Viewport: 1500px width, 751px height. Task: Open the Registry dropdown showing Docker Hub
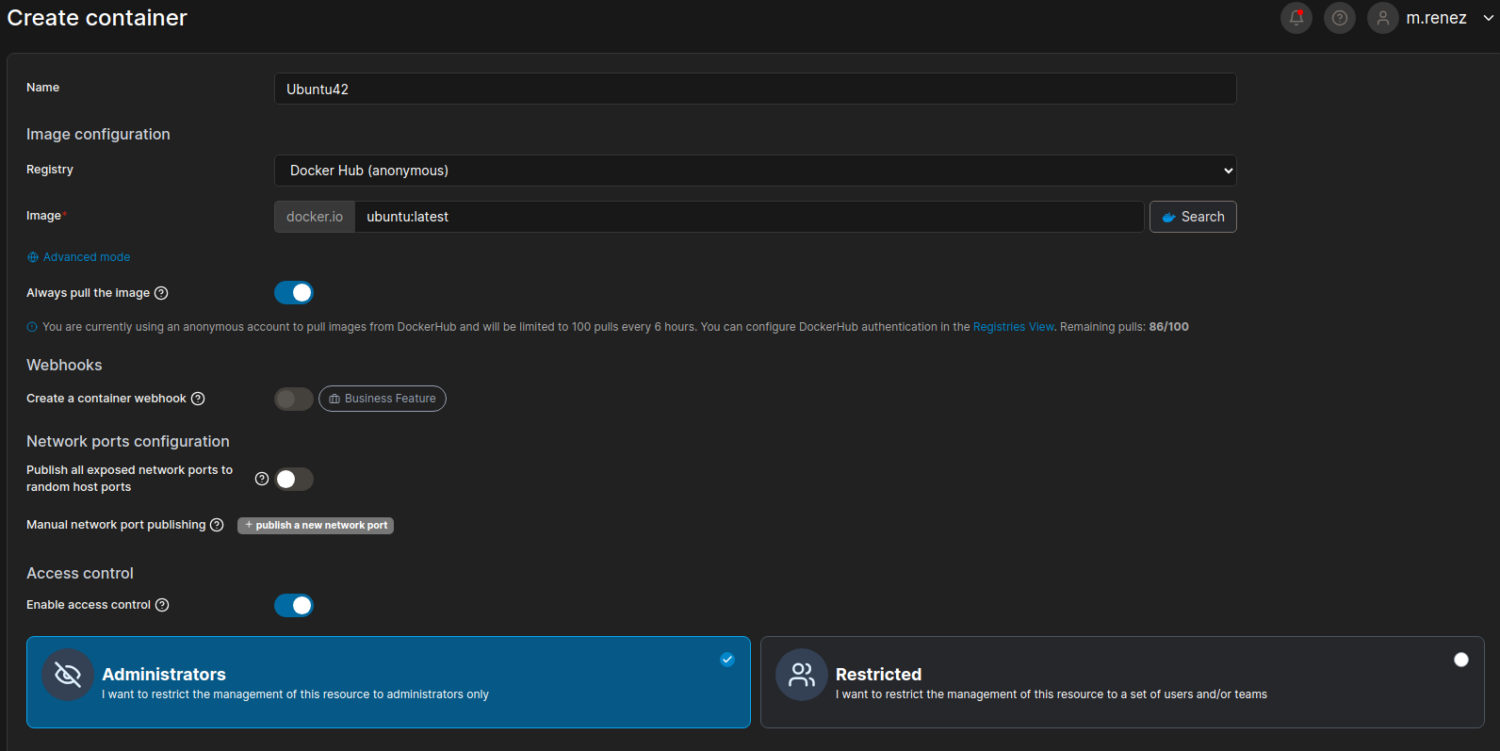click(x=755, y=171)
